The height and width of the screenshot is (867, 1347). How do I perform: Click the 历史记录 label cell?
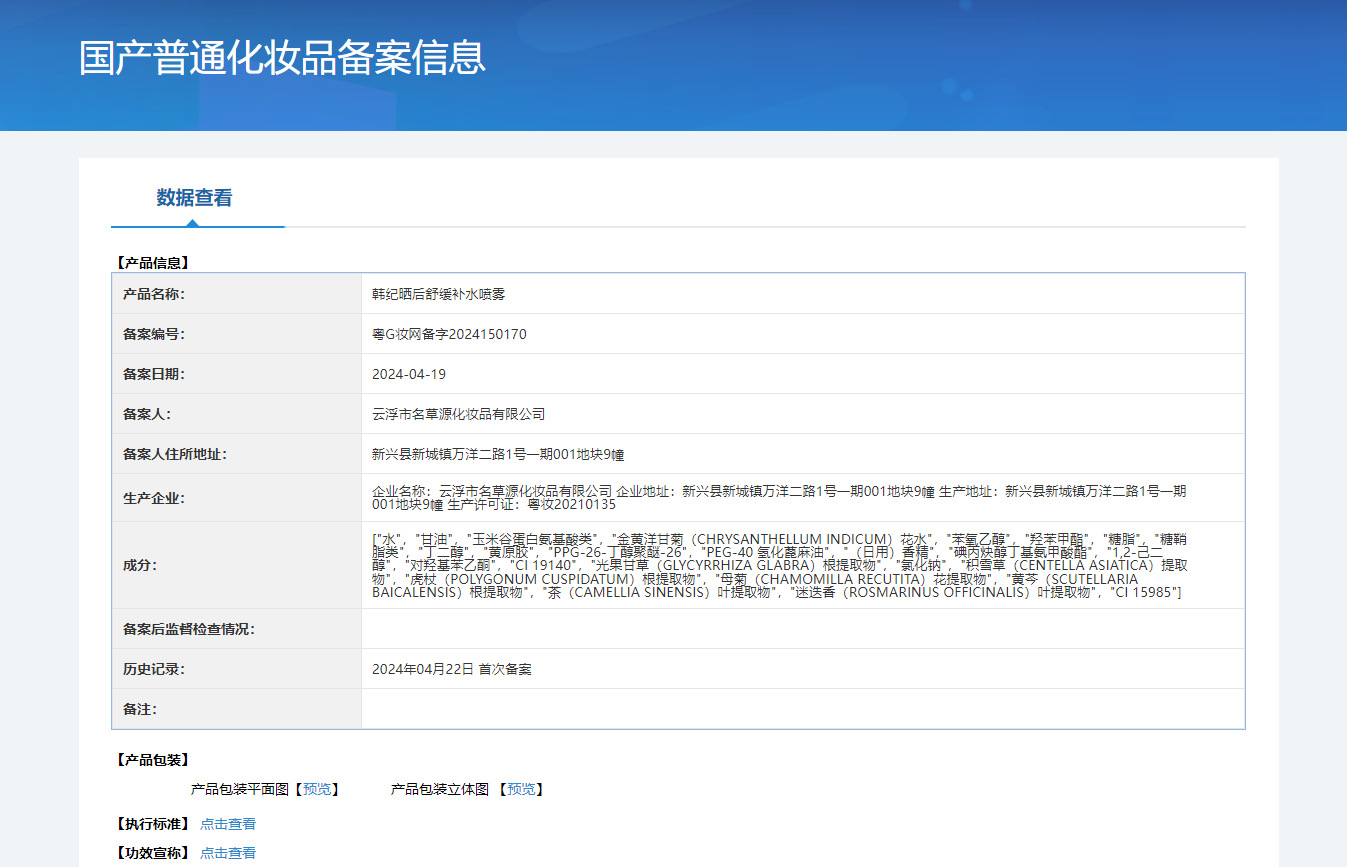[x=237, y=669]
